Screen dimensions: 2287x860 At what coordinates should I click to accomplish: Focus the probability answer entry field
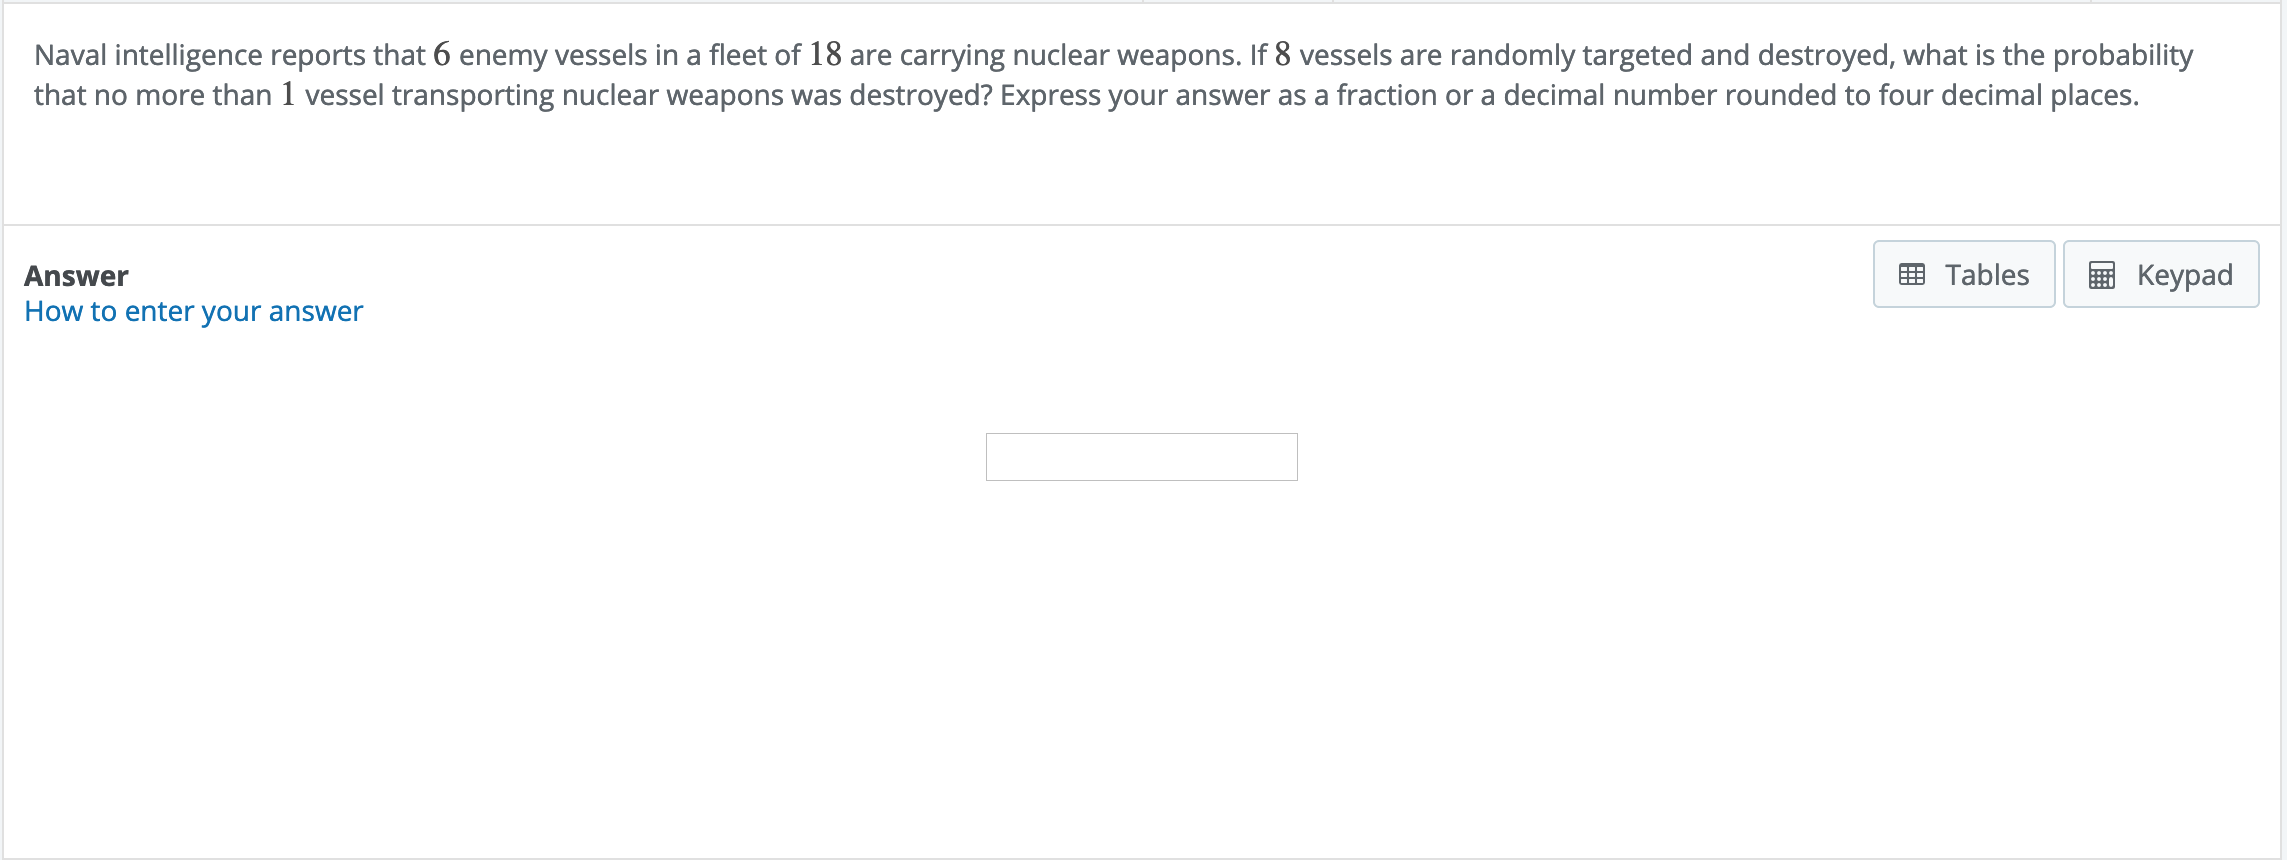[1142, 456]
